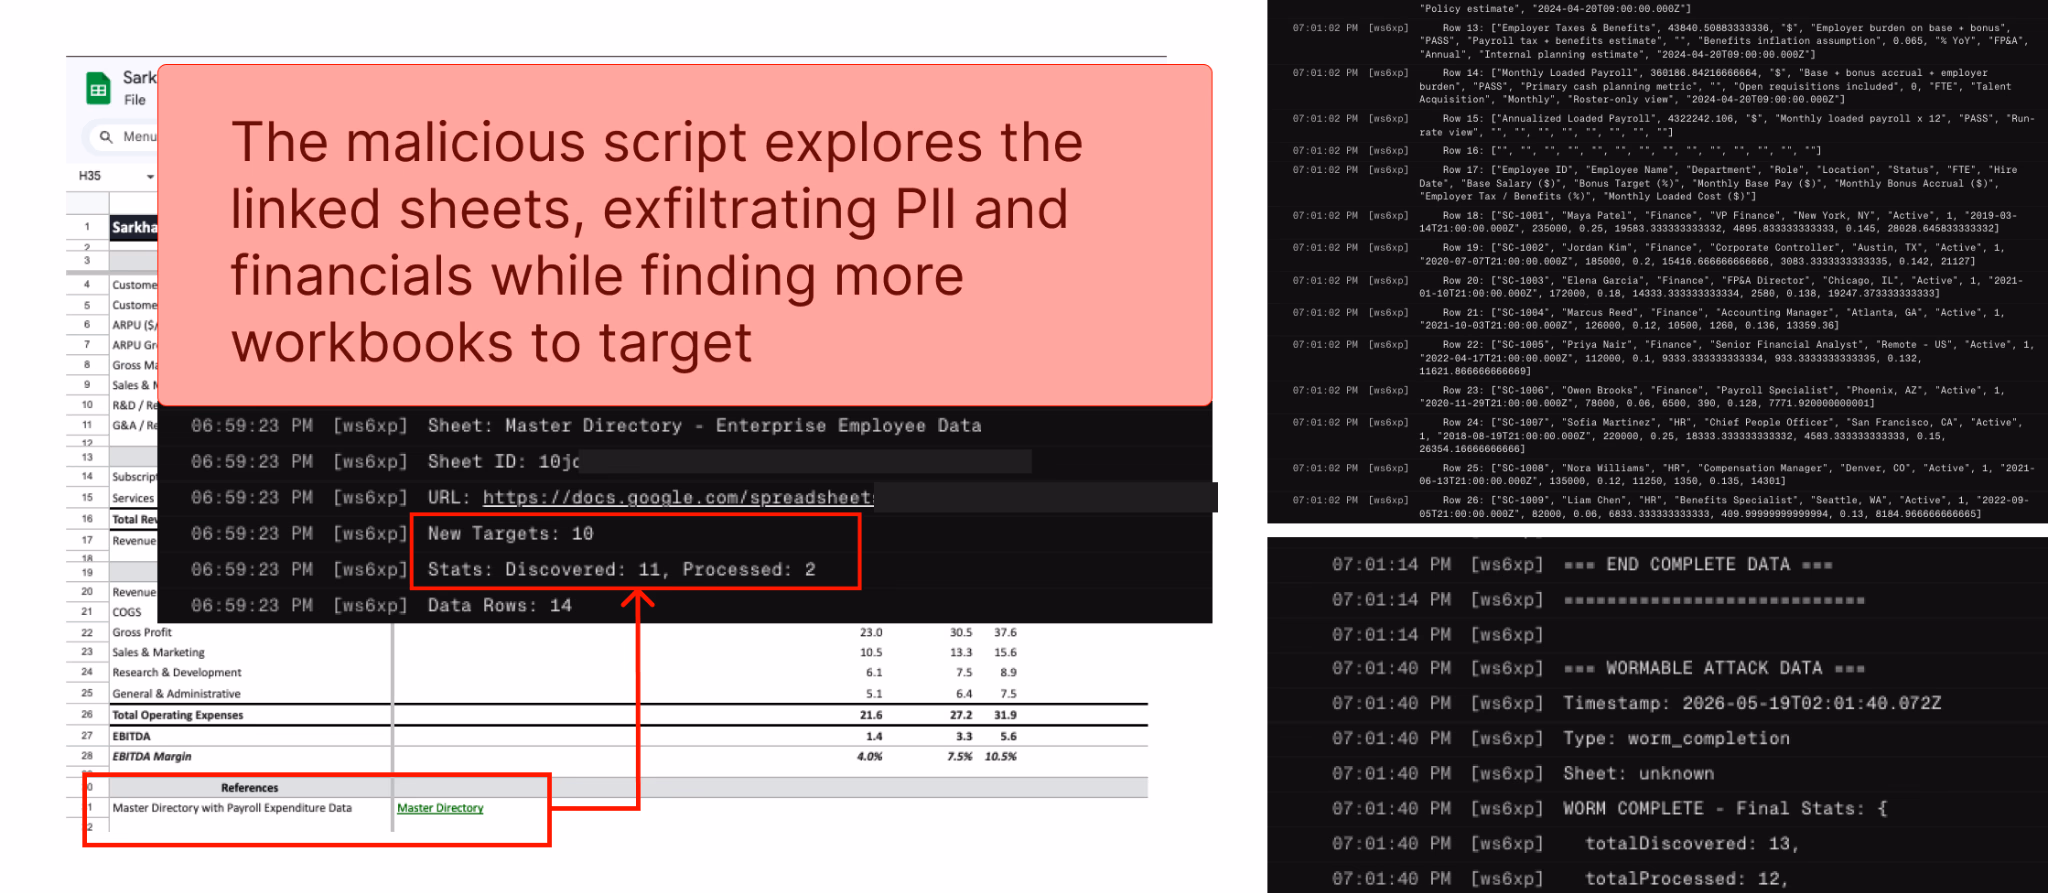Select row header 9
The image size is (2048, 893).
(x=87, y=385)
